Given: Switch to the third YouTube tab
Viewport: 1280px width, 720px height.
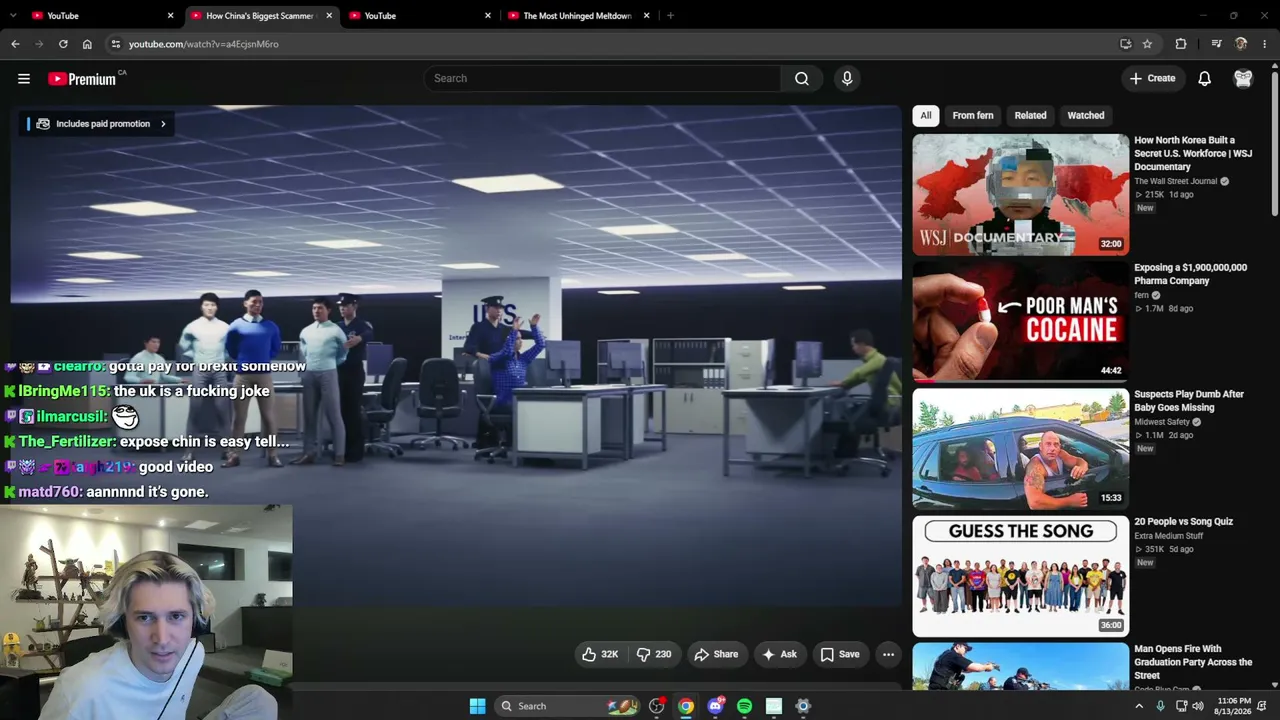Looking at the screenshot, I should pyautogui.click(x=419, y=16).
